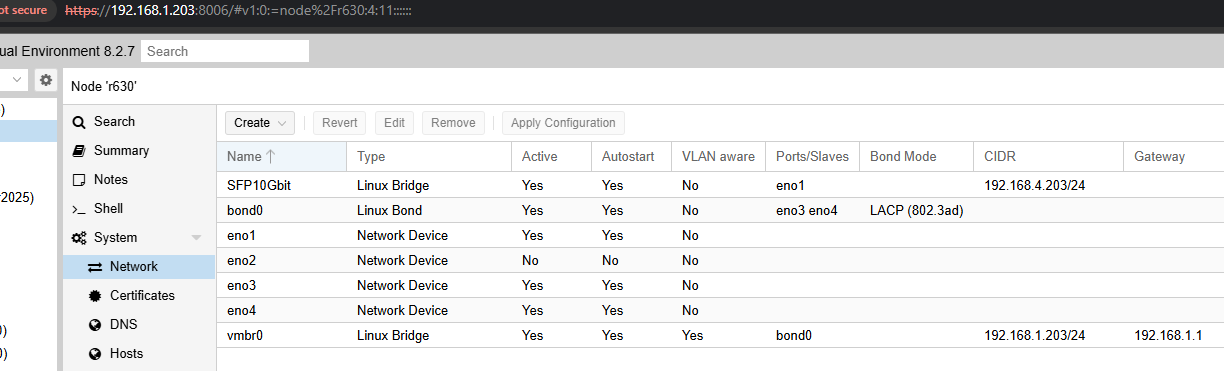
Task: Open the DNS settings page
Action: pos(138,325)
